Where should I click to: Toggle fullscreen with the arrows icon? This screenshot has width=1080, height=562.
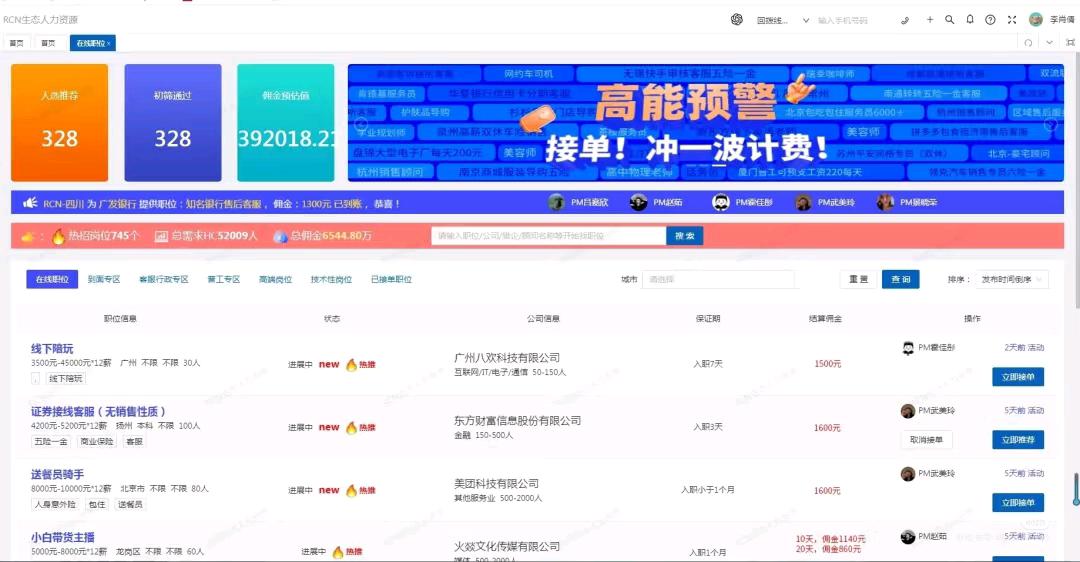pos(1012,20)
